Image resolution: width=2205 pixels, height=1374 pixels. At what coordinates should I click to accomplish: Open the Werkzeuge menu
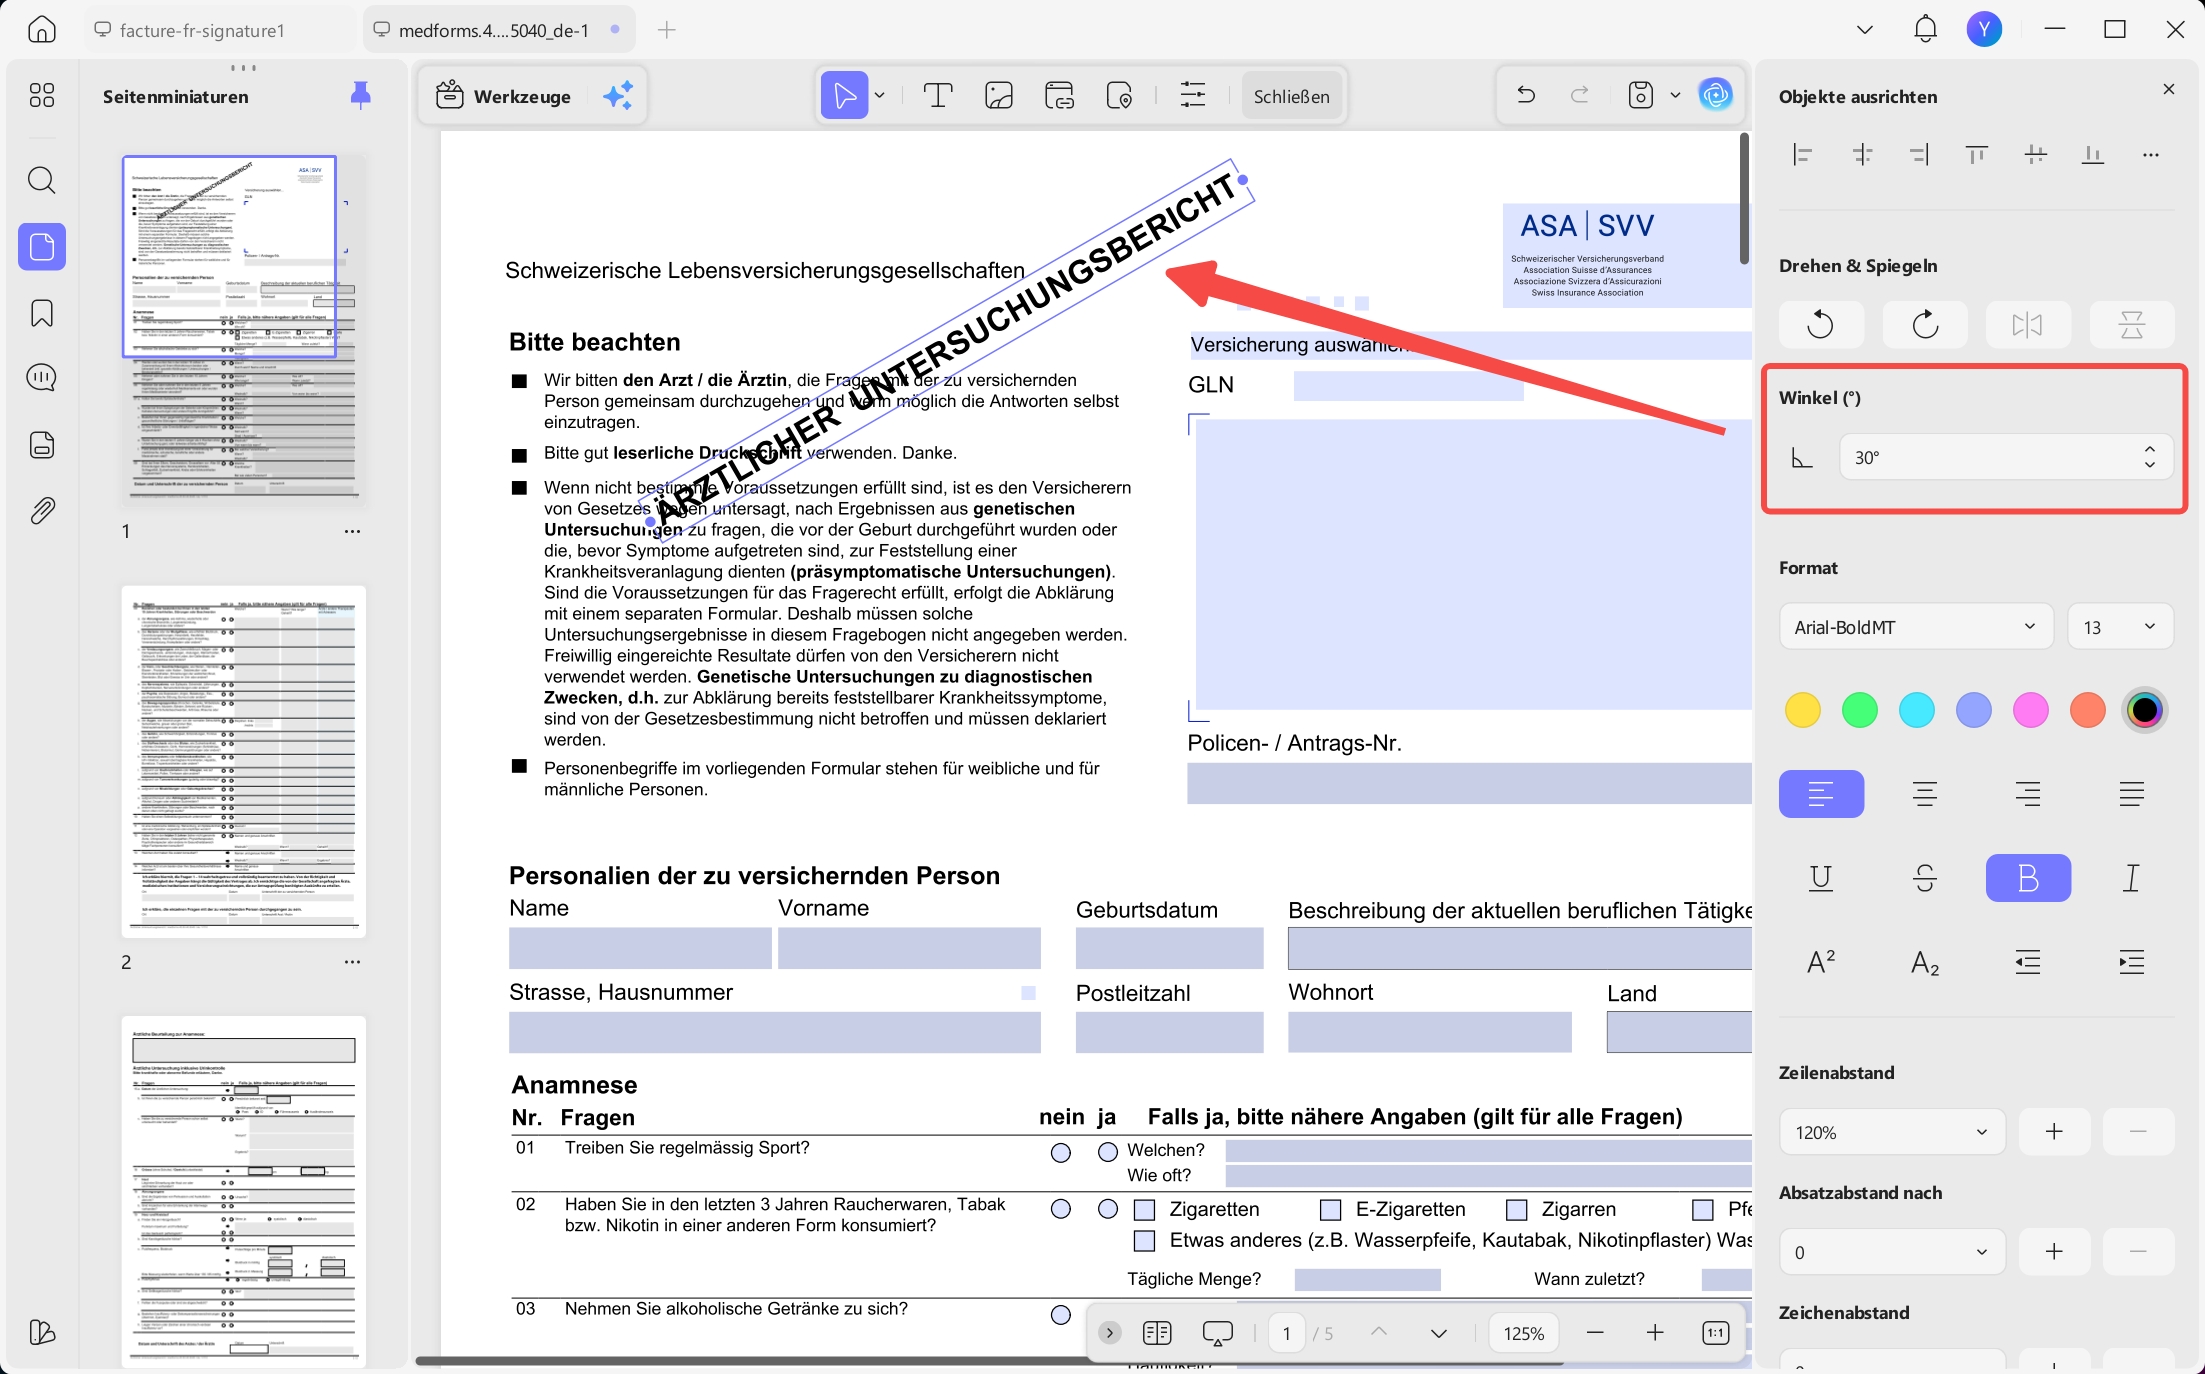coord(504,96)
